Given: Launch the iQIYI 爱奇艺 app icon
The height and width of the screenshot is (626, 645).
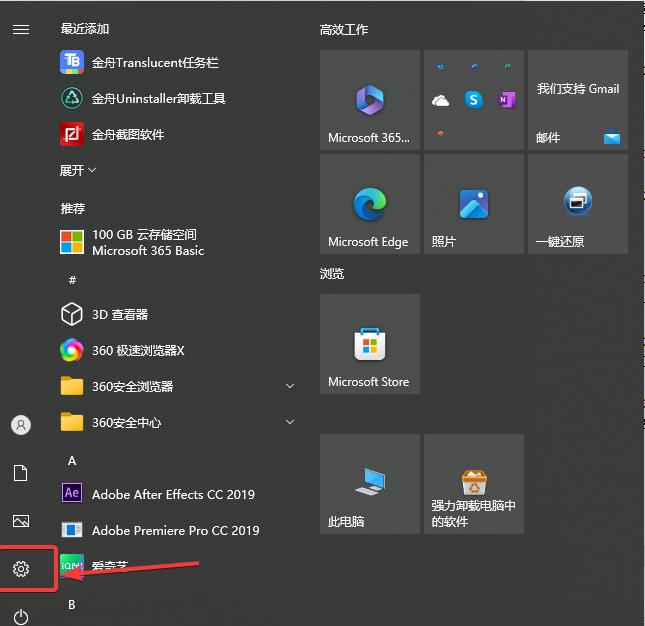Looking at the screenshot, I should pos(72,566).
